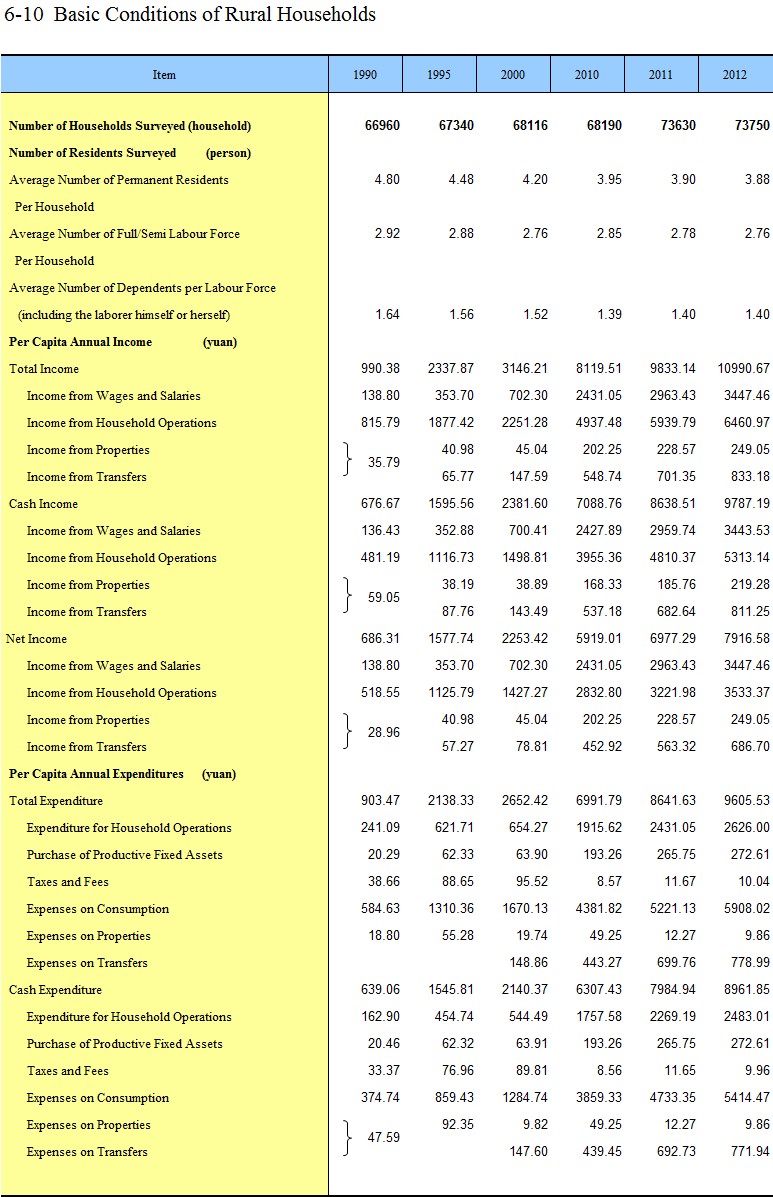The height and width of the screenshot is (1197, 773).
Task: Click combined properties/transfers value 35.79
Action: [384, 463]
